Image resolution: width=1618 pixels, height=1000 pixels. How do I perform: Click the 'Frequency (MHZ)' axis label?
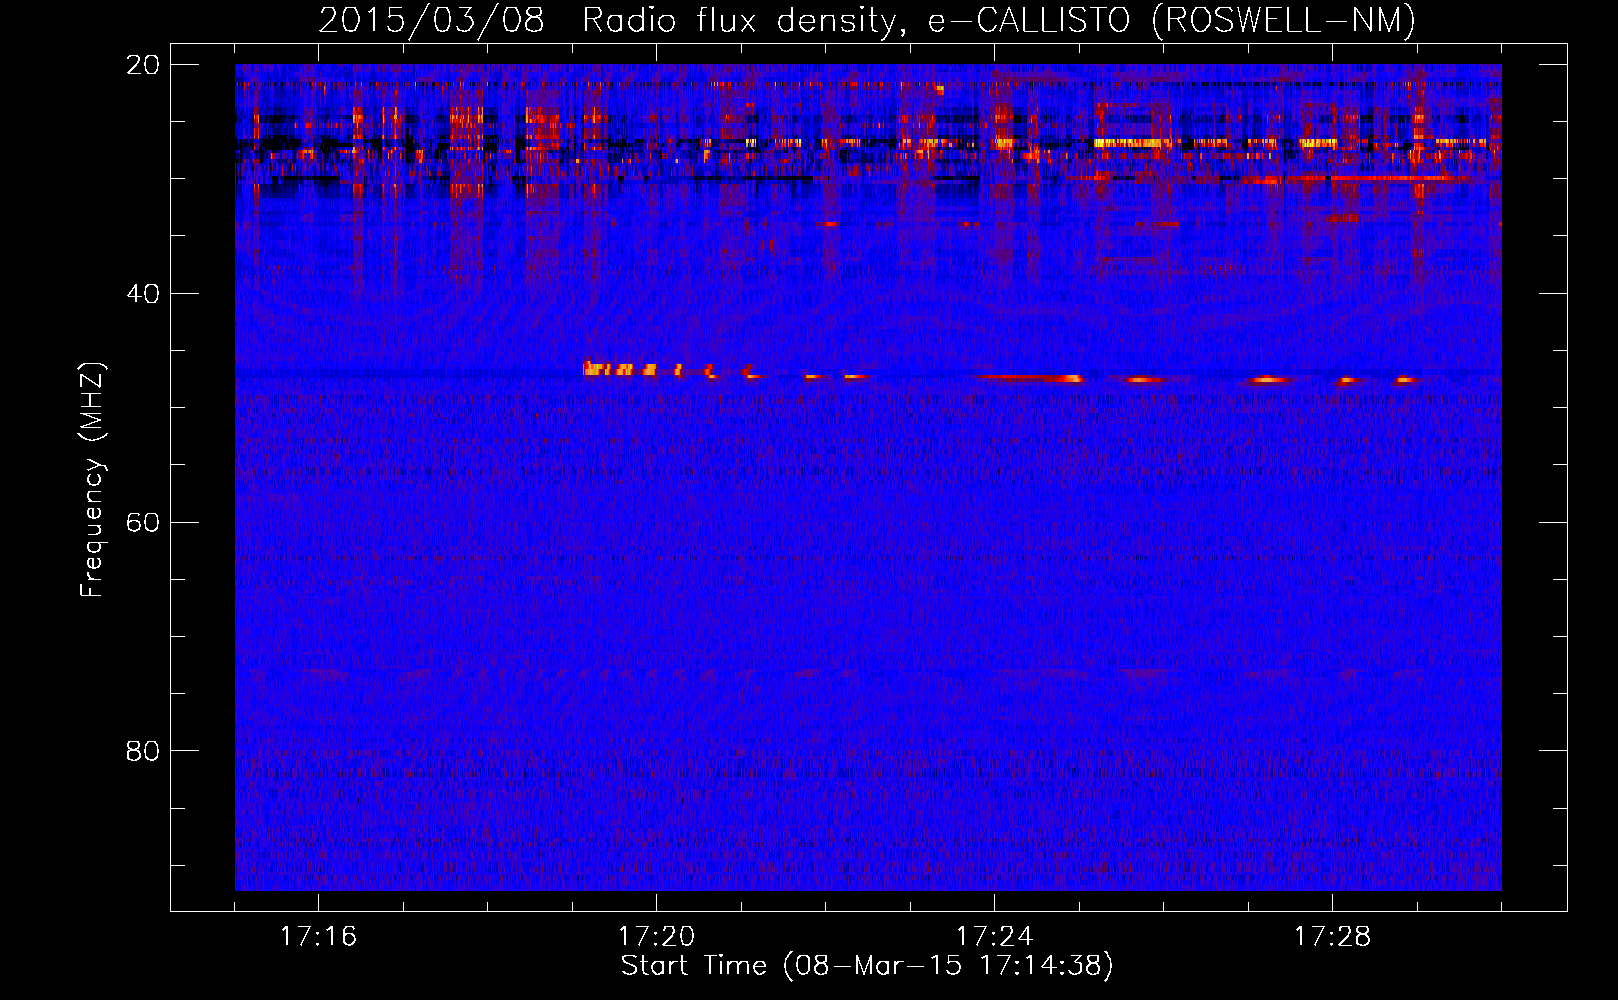92,480
